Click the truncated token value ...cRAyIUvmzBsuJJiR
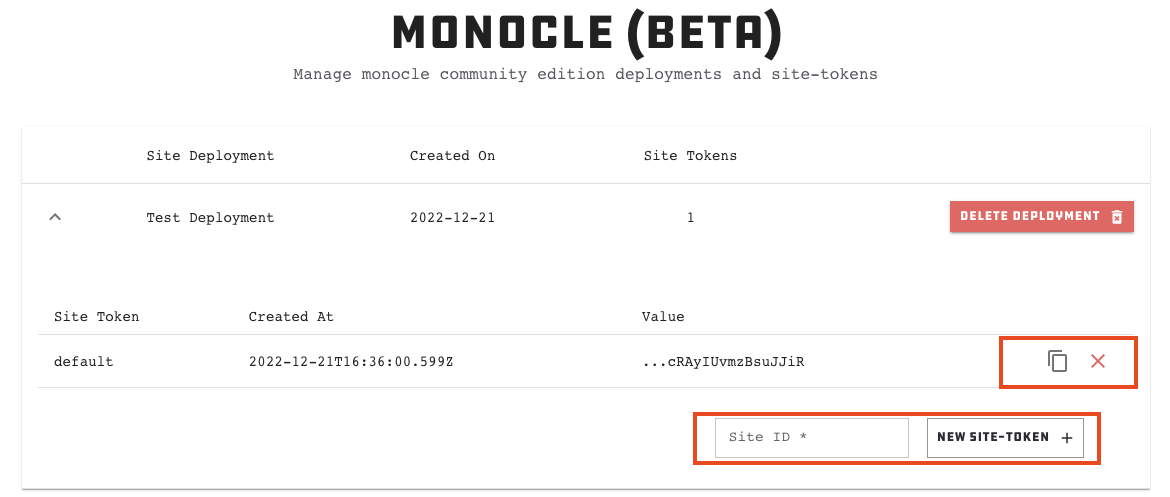Viewport: 1170px width, 497px height. click(x=723, y=362)
